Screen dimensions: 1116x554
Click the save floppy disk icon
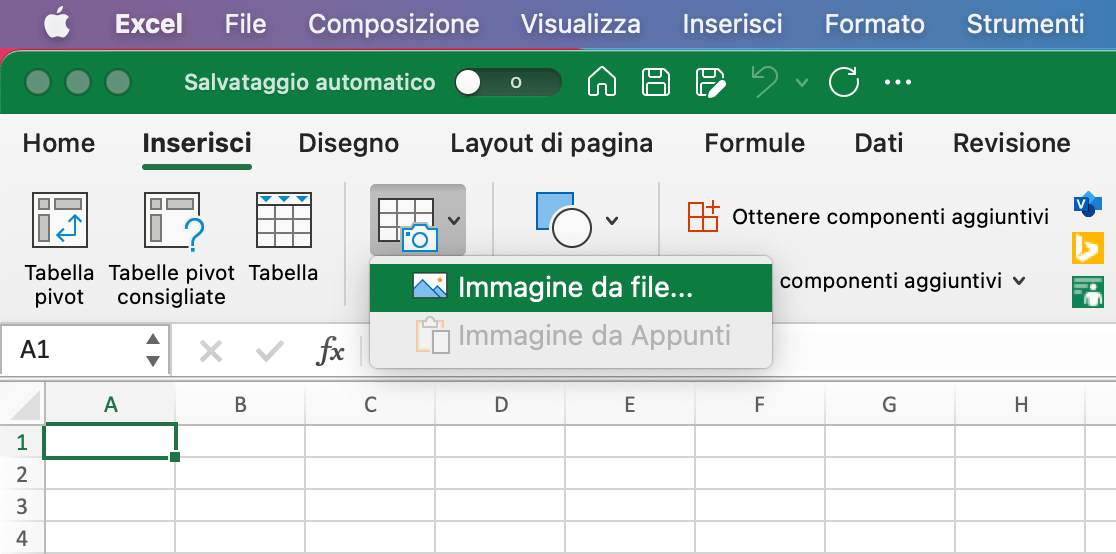(x=655, y=82)
